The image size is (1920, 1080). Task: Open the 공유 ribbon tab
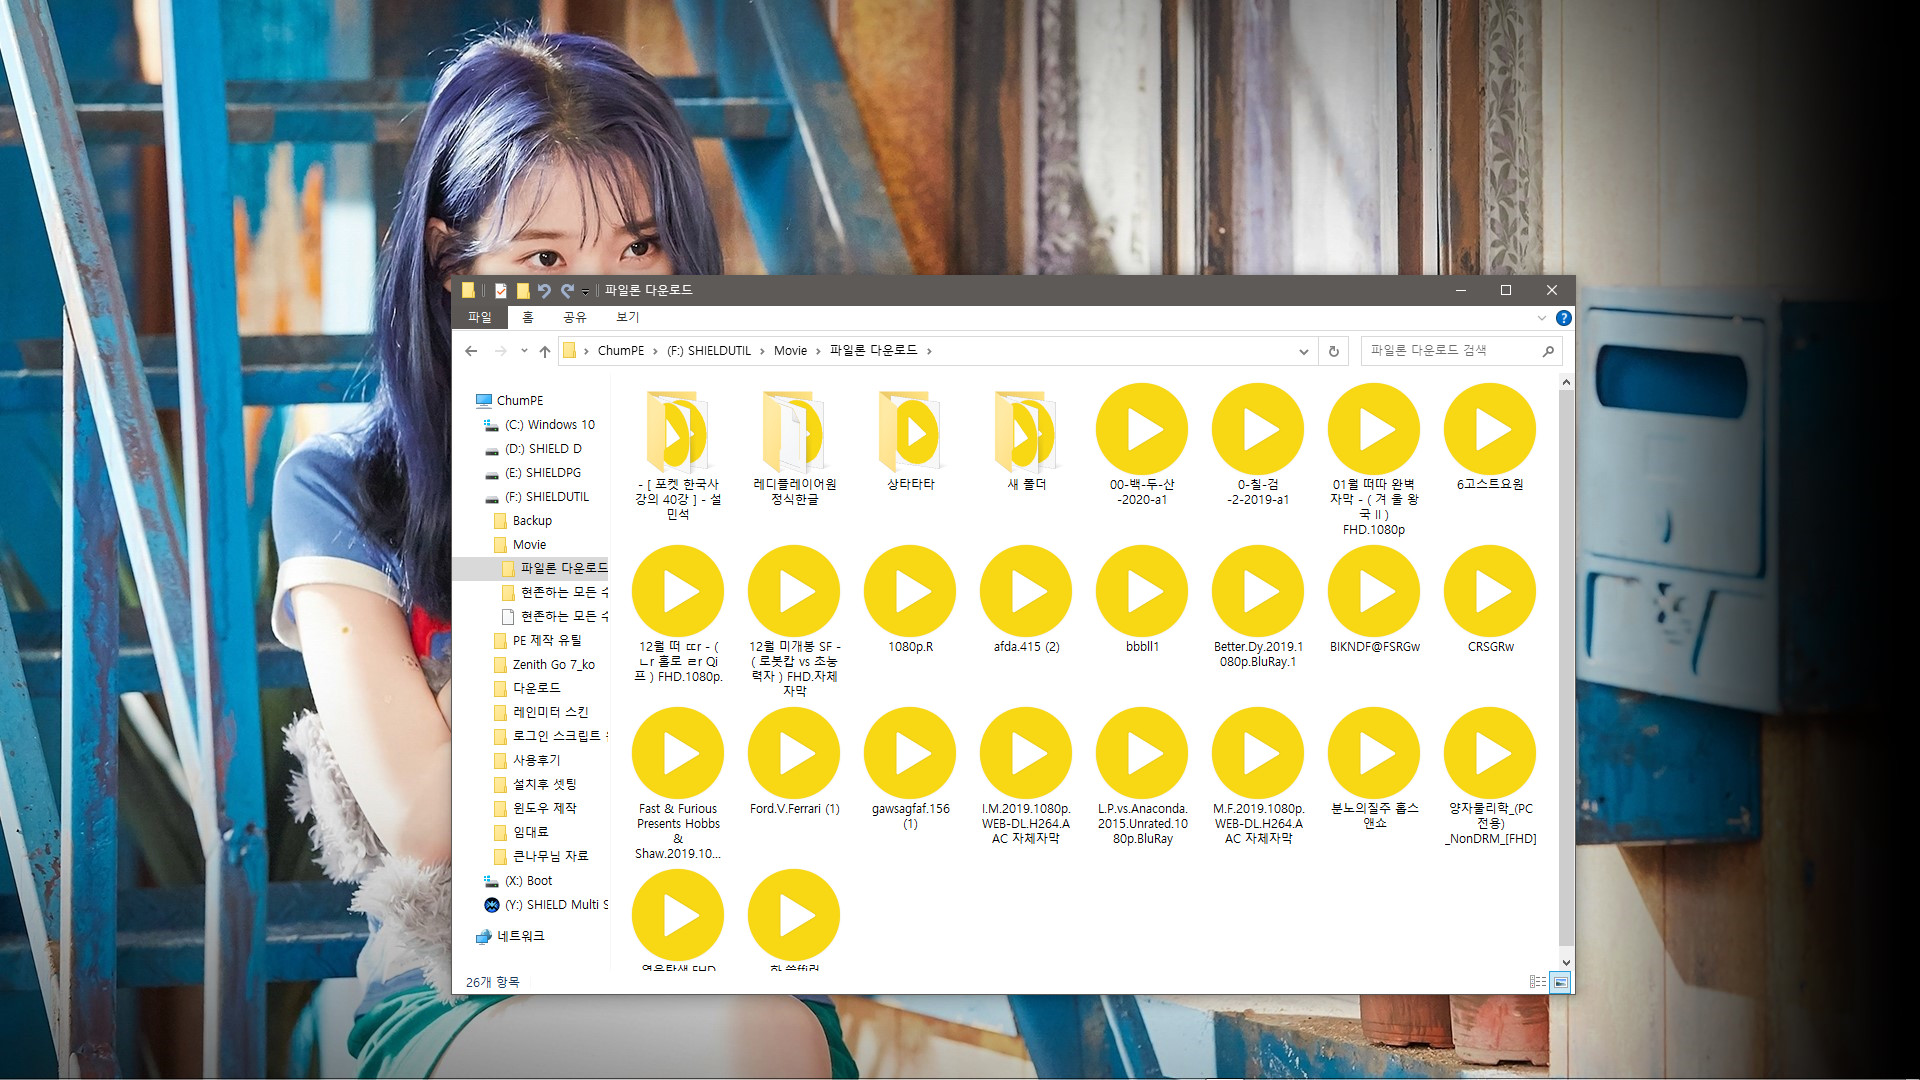[574, 317]
